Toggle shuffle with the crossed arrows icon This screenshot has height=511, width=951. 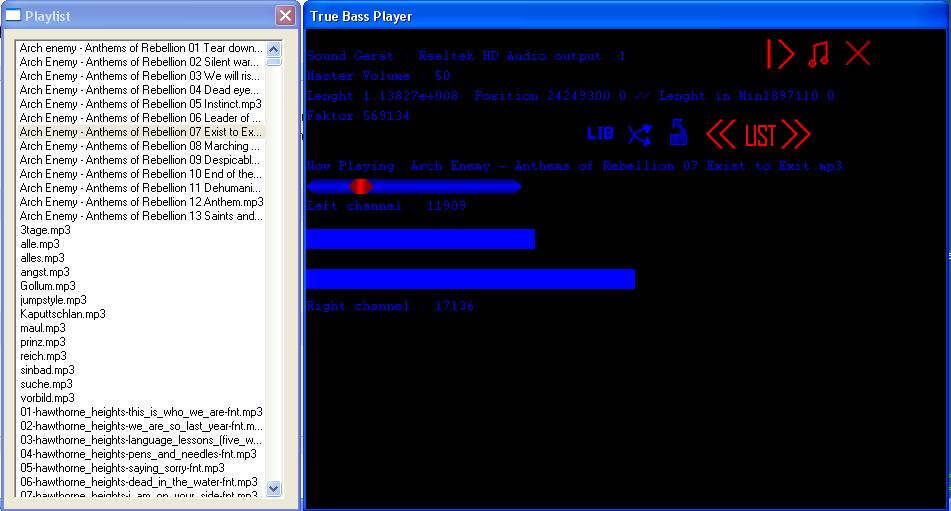(639, 134)
